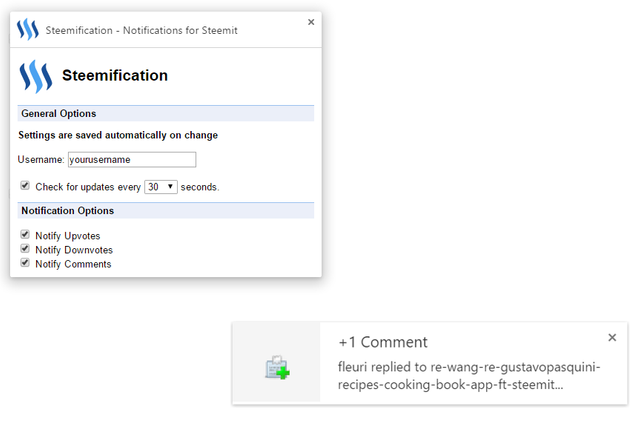This screenshot has width=640, height=439.
Task: Click the +1 Comment notification title
Action: click(x=383, y=342)
